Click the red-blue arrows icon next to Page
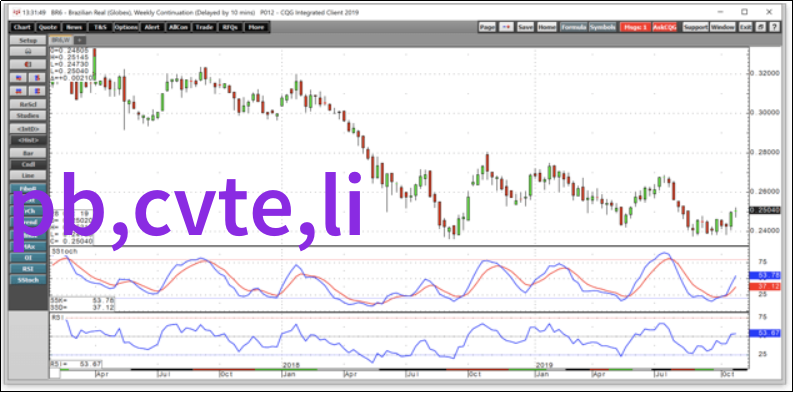 pyautogui.click(x=506, y=27)
